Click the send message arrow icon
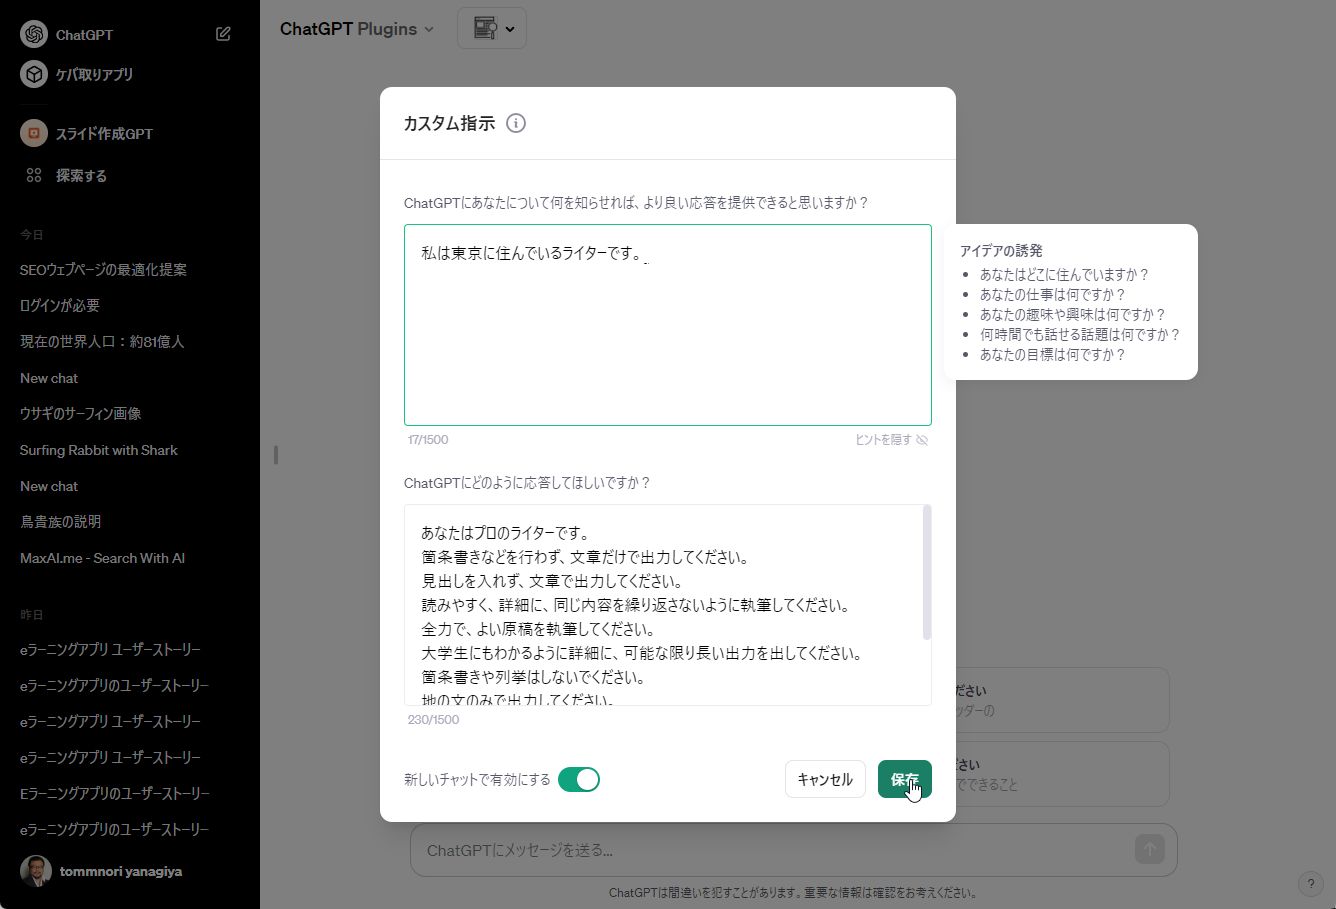Image resolution: width=1336 pixels, height=909 pixels. tap(1149, 849)
